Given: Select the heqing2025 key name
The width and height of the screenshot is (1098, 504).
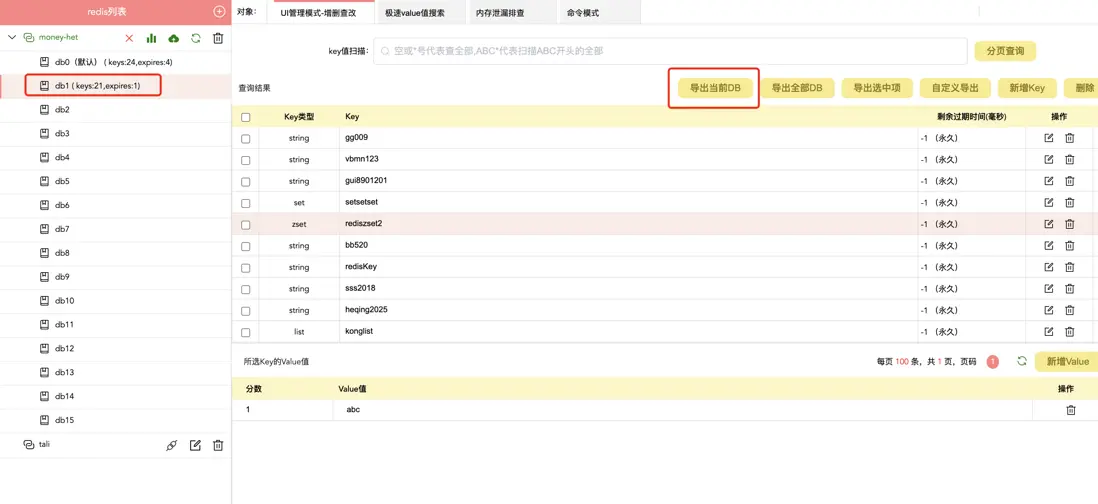Looking at the screenshot, I should point(366,309).
